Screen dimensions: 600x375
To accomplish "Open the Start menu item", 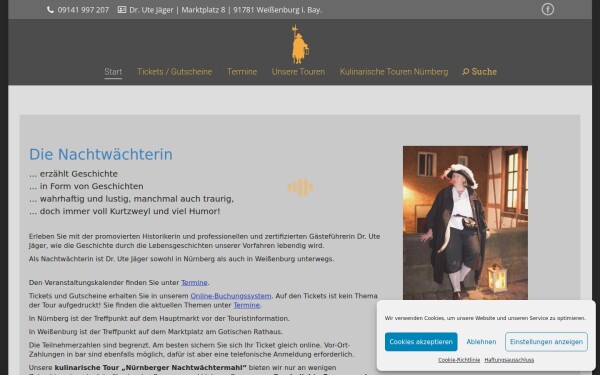I will point(113,72).
